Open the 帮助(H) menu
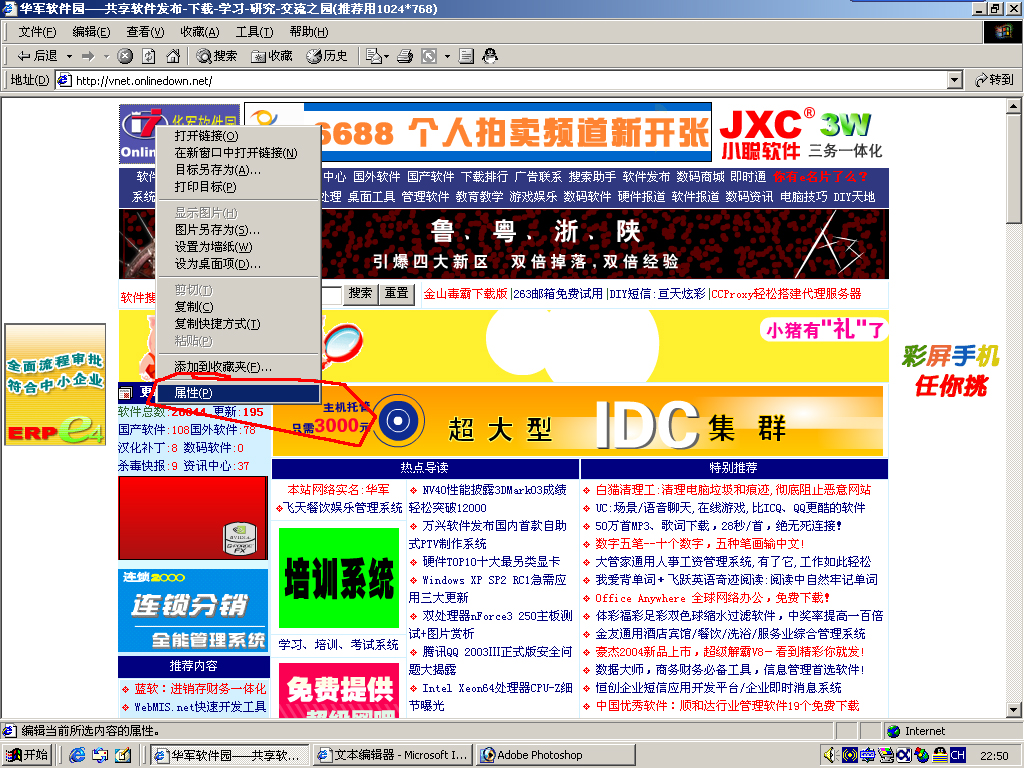Screen dimensions: 1024x768 pyautogui.click(x=309, y=31)
